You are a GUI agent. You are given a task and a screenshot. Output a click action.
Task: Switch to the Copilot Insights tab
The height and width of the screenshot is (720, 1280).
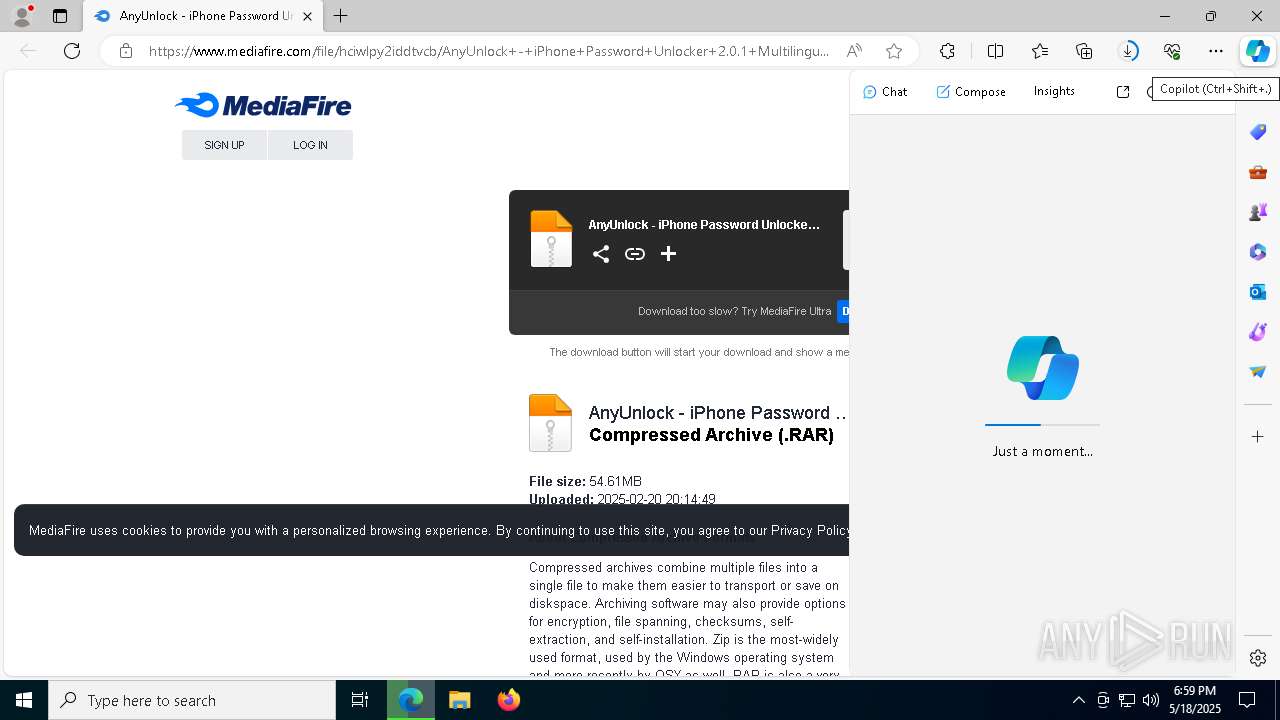click(1054, 91)
